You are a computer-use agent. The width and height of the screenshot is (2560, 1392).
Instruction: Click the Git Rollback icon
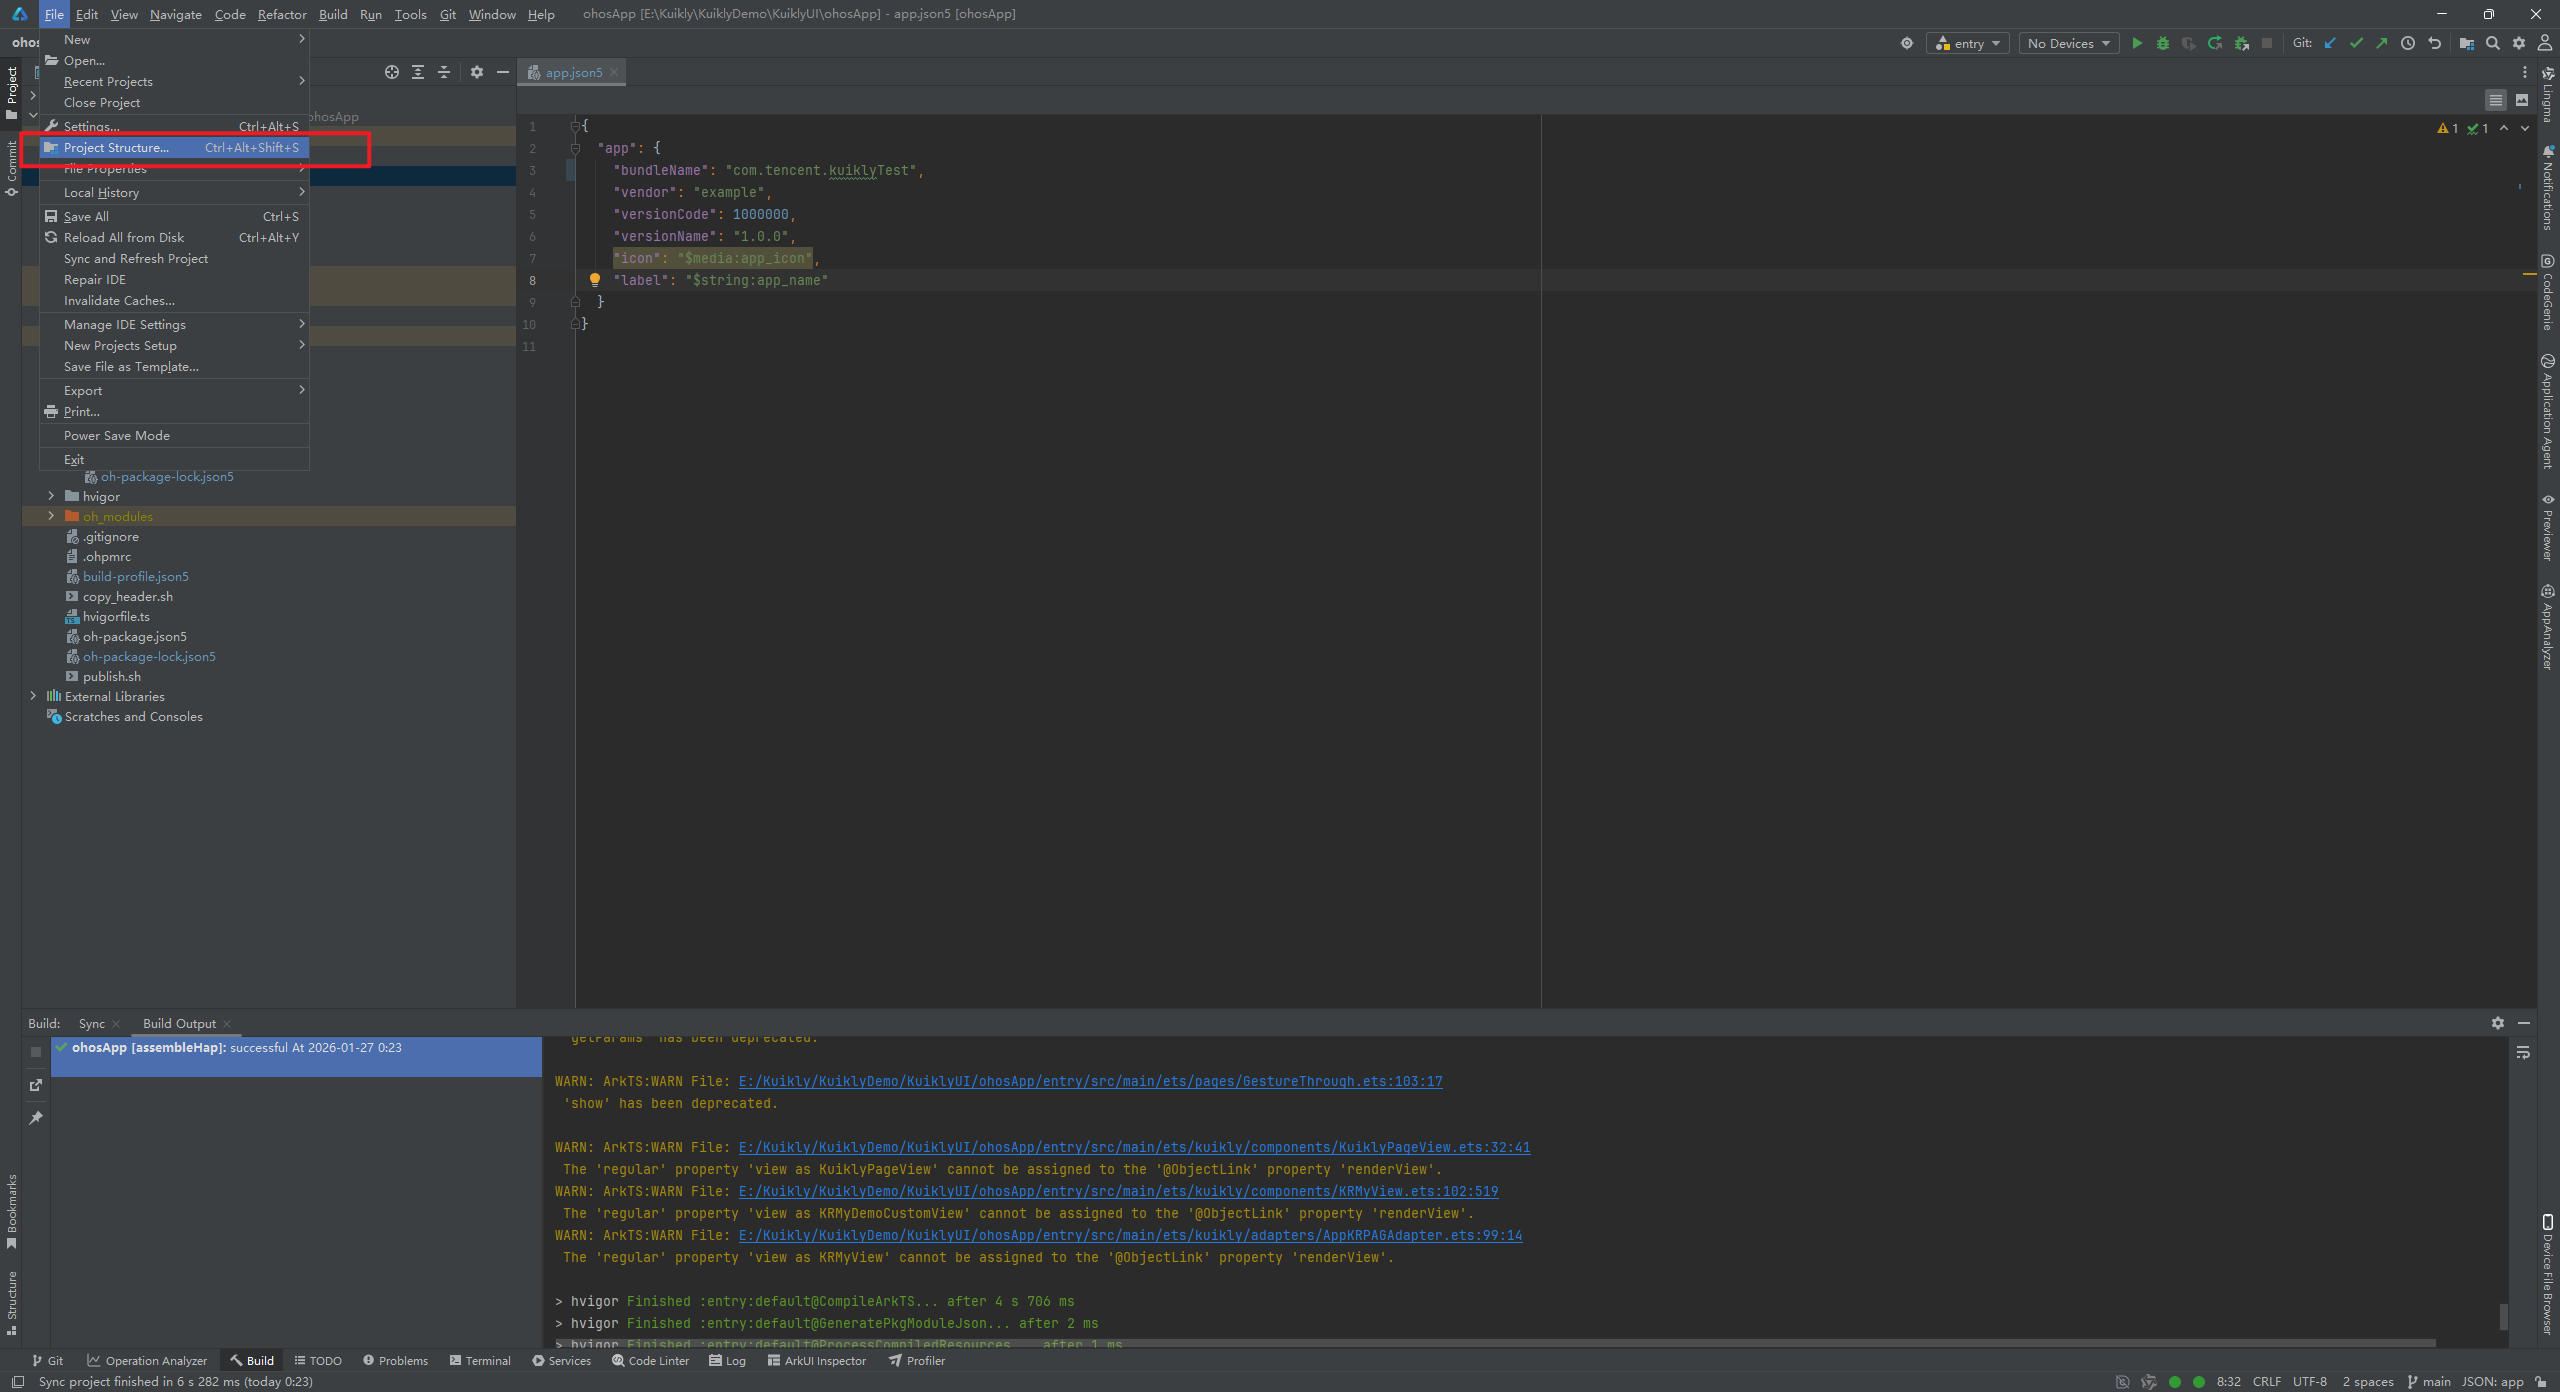pyautogui.click(x=2435, y=43)
